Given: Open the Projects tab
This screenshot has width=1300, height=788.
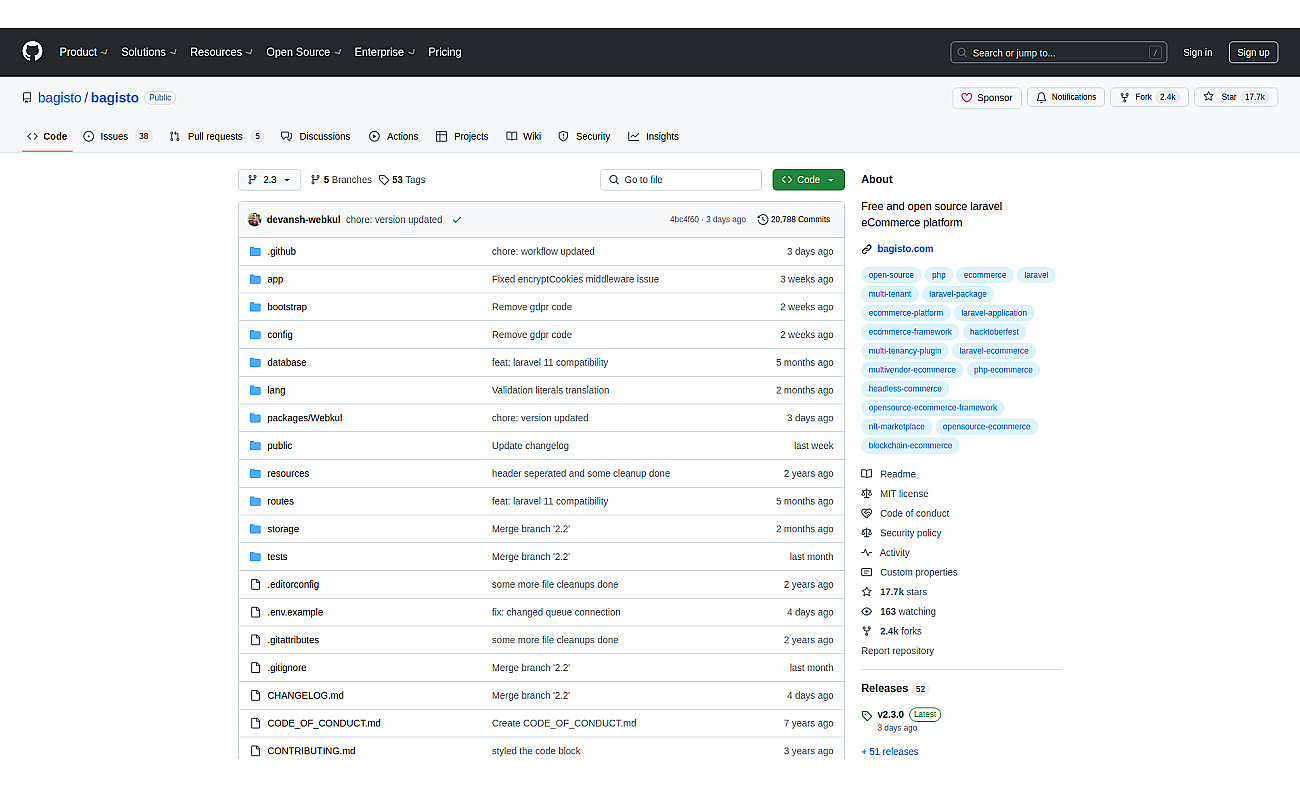Looking at the screenshot, I should (462, 136).
